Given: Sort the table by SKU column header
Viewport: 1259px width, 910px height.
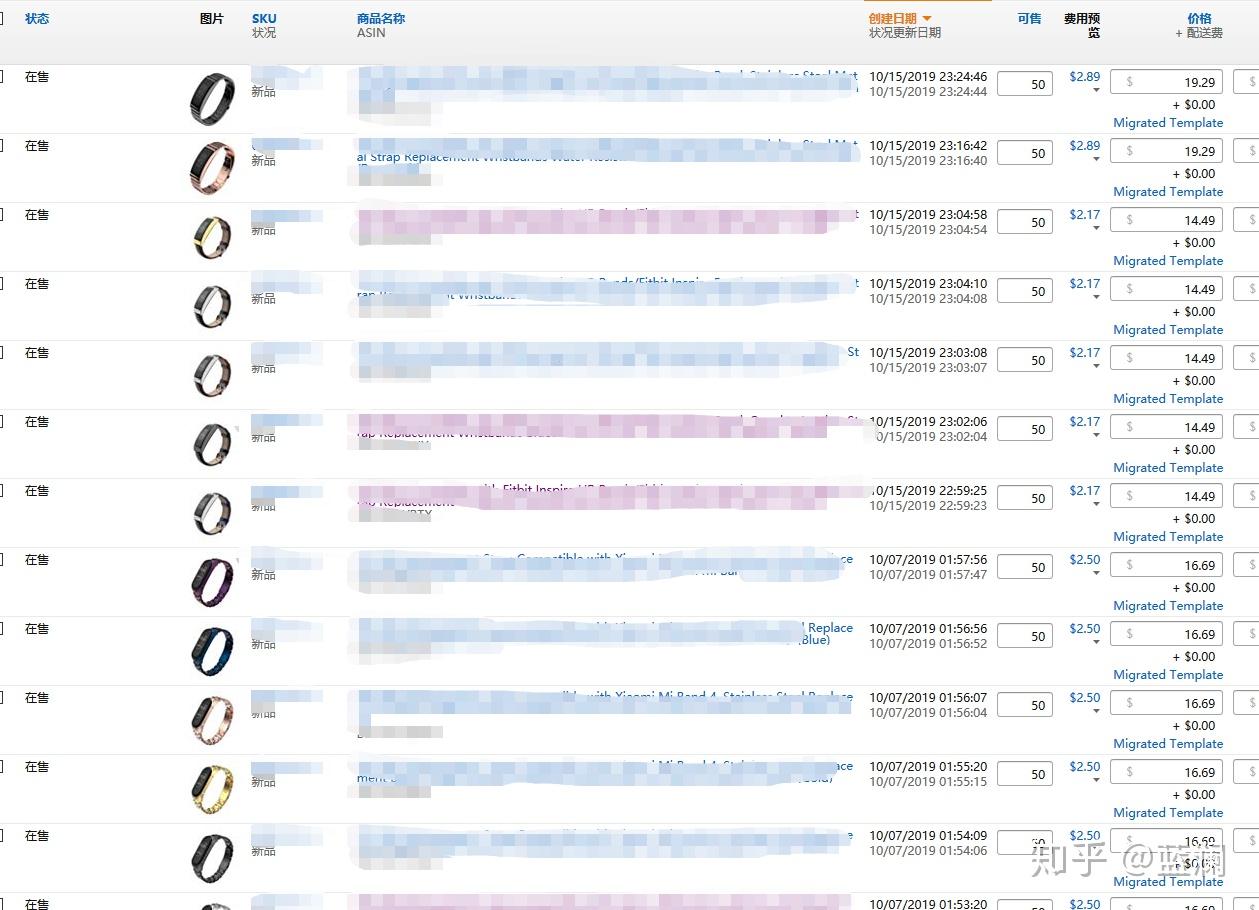Looking at the screenshot, I should (264, 19).
